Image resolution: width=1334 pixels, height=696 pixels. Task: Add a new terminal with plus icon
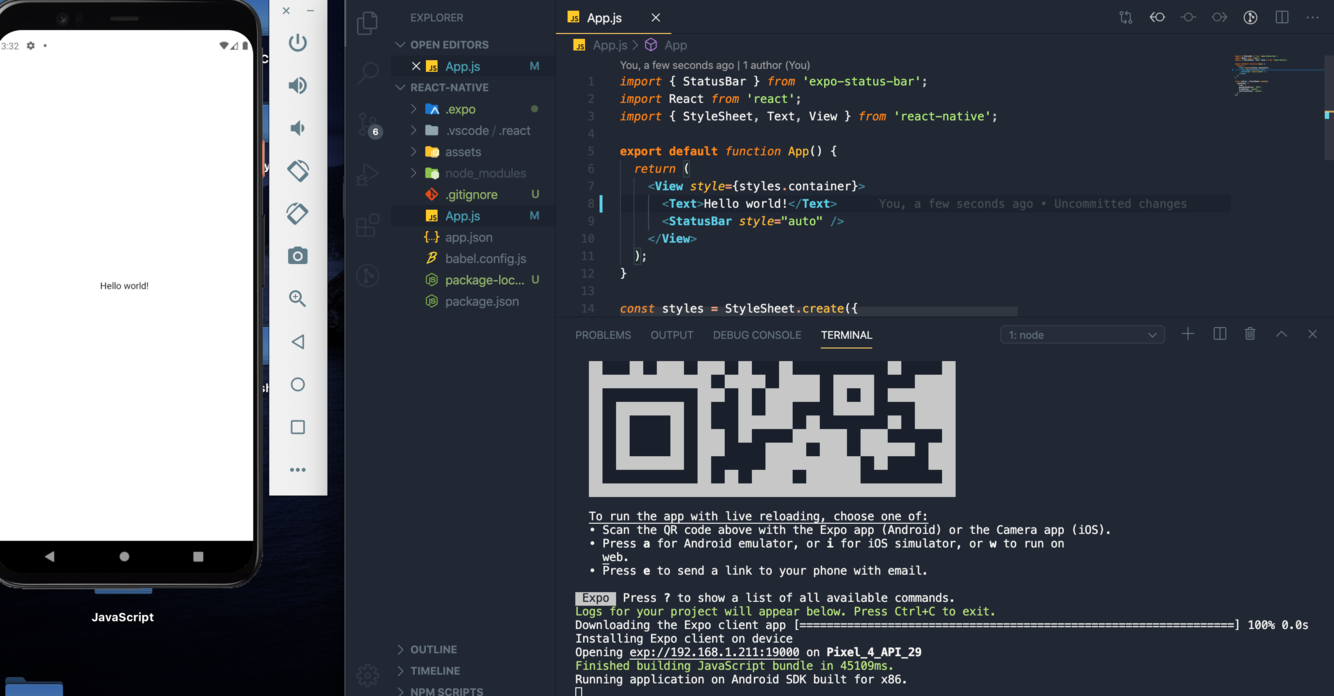[x=1188, y=334]
